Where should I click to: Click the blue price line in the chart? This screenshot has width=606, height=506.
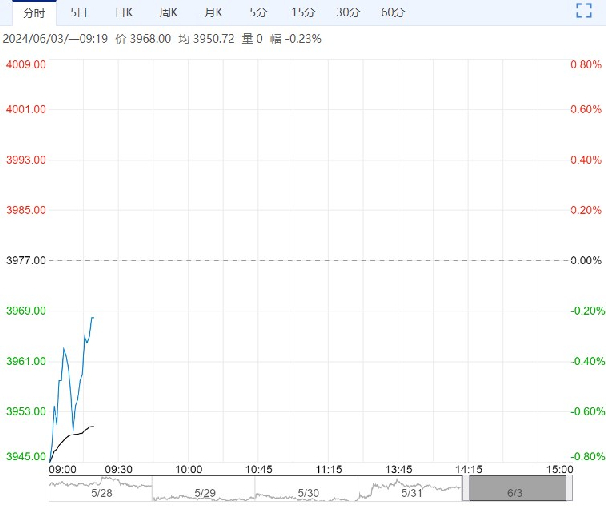click(x=65, y=352)
